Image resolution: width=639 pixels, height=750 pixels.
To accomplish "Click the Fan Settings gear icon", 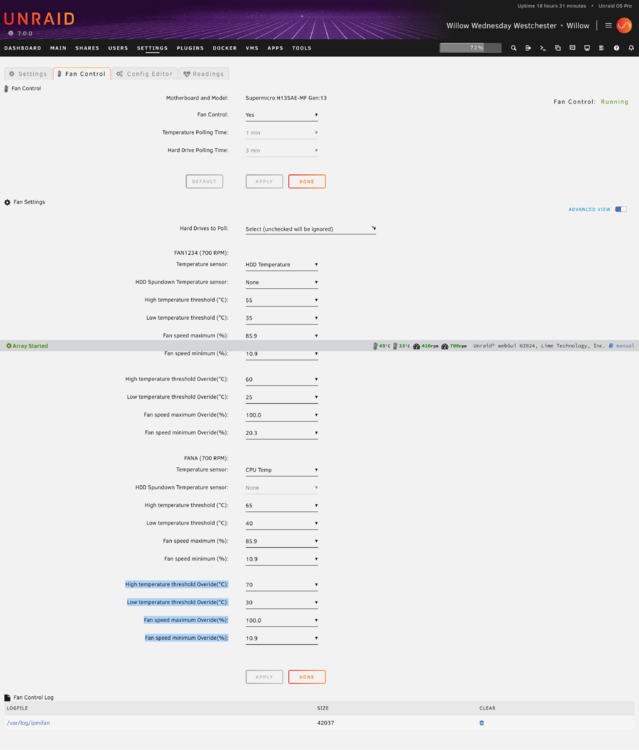I will (x=7, y=202).
